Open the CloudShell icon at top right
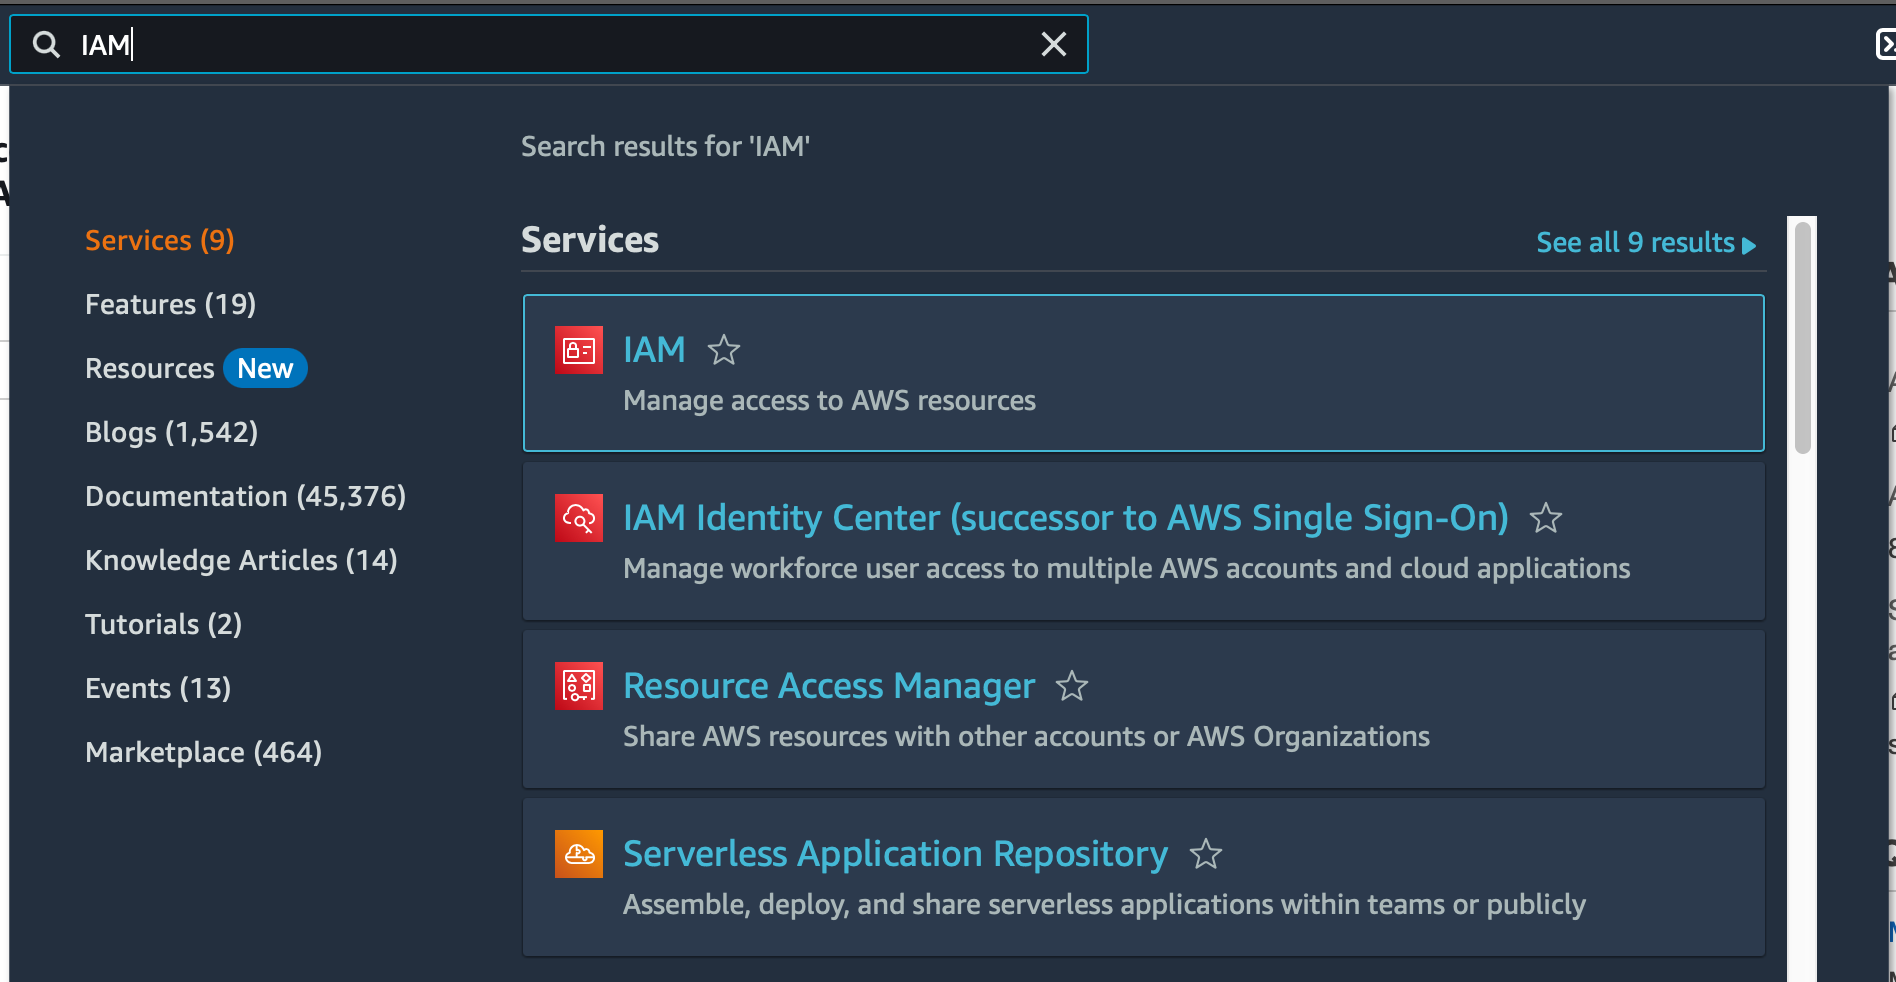The width and height of the screenshot is (1896, 982). click(x=1886, y=44)
